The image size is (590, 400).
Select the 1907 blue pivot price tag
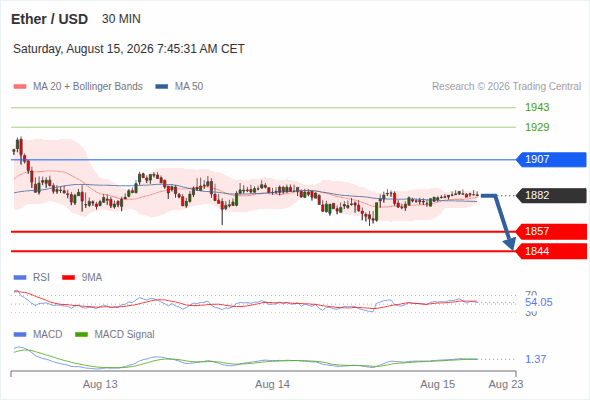[x=551, y=160]
